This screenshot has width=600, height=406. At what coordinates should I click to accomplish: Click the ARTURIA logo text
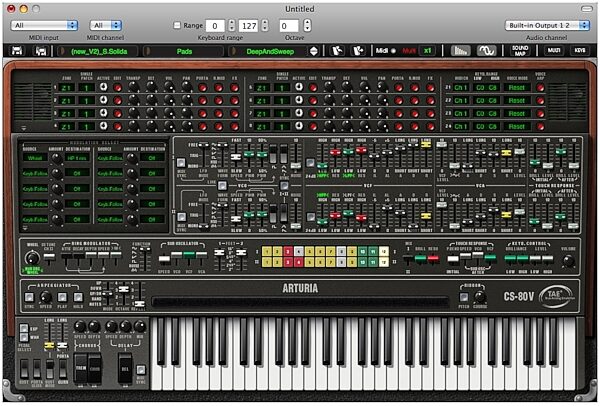[300, 288]
